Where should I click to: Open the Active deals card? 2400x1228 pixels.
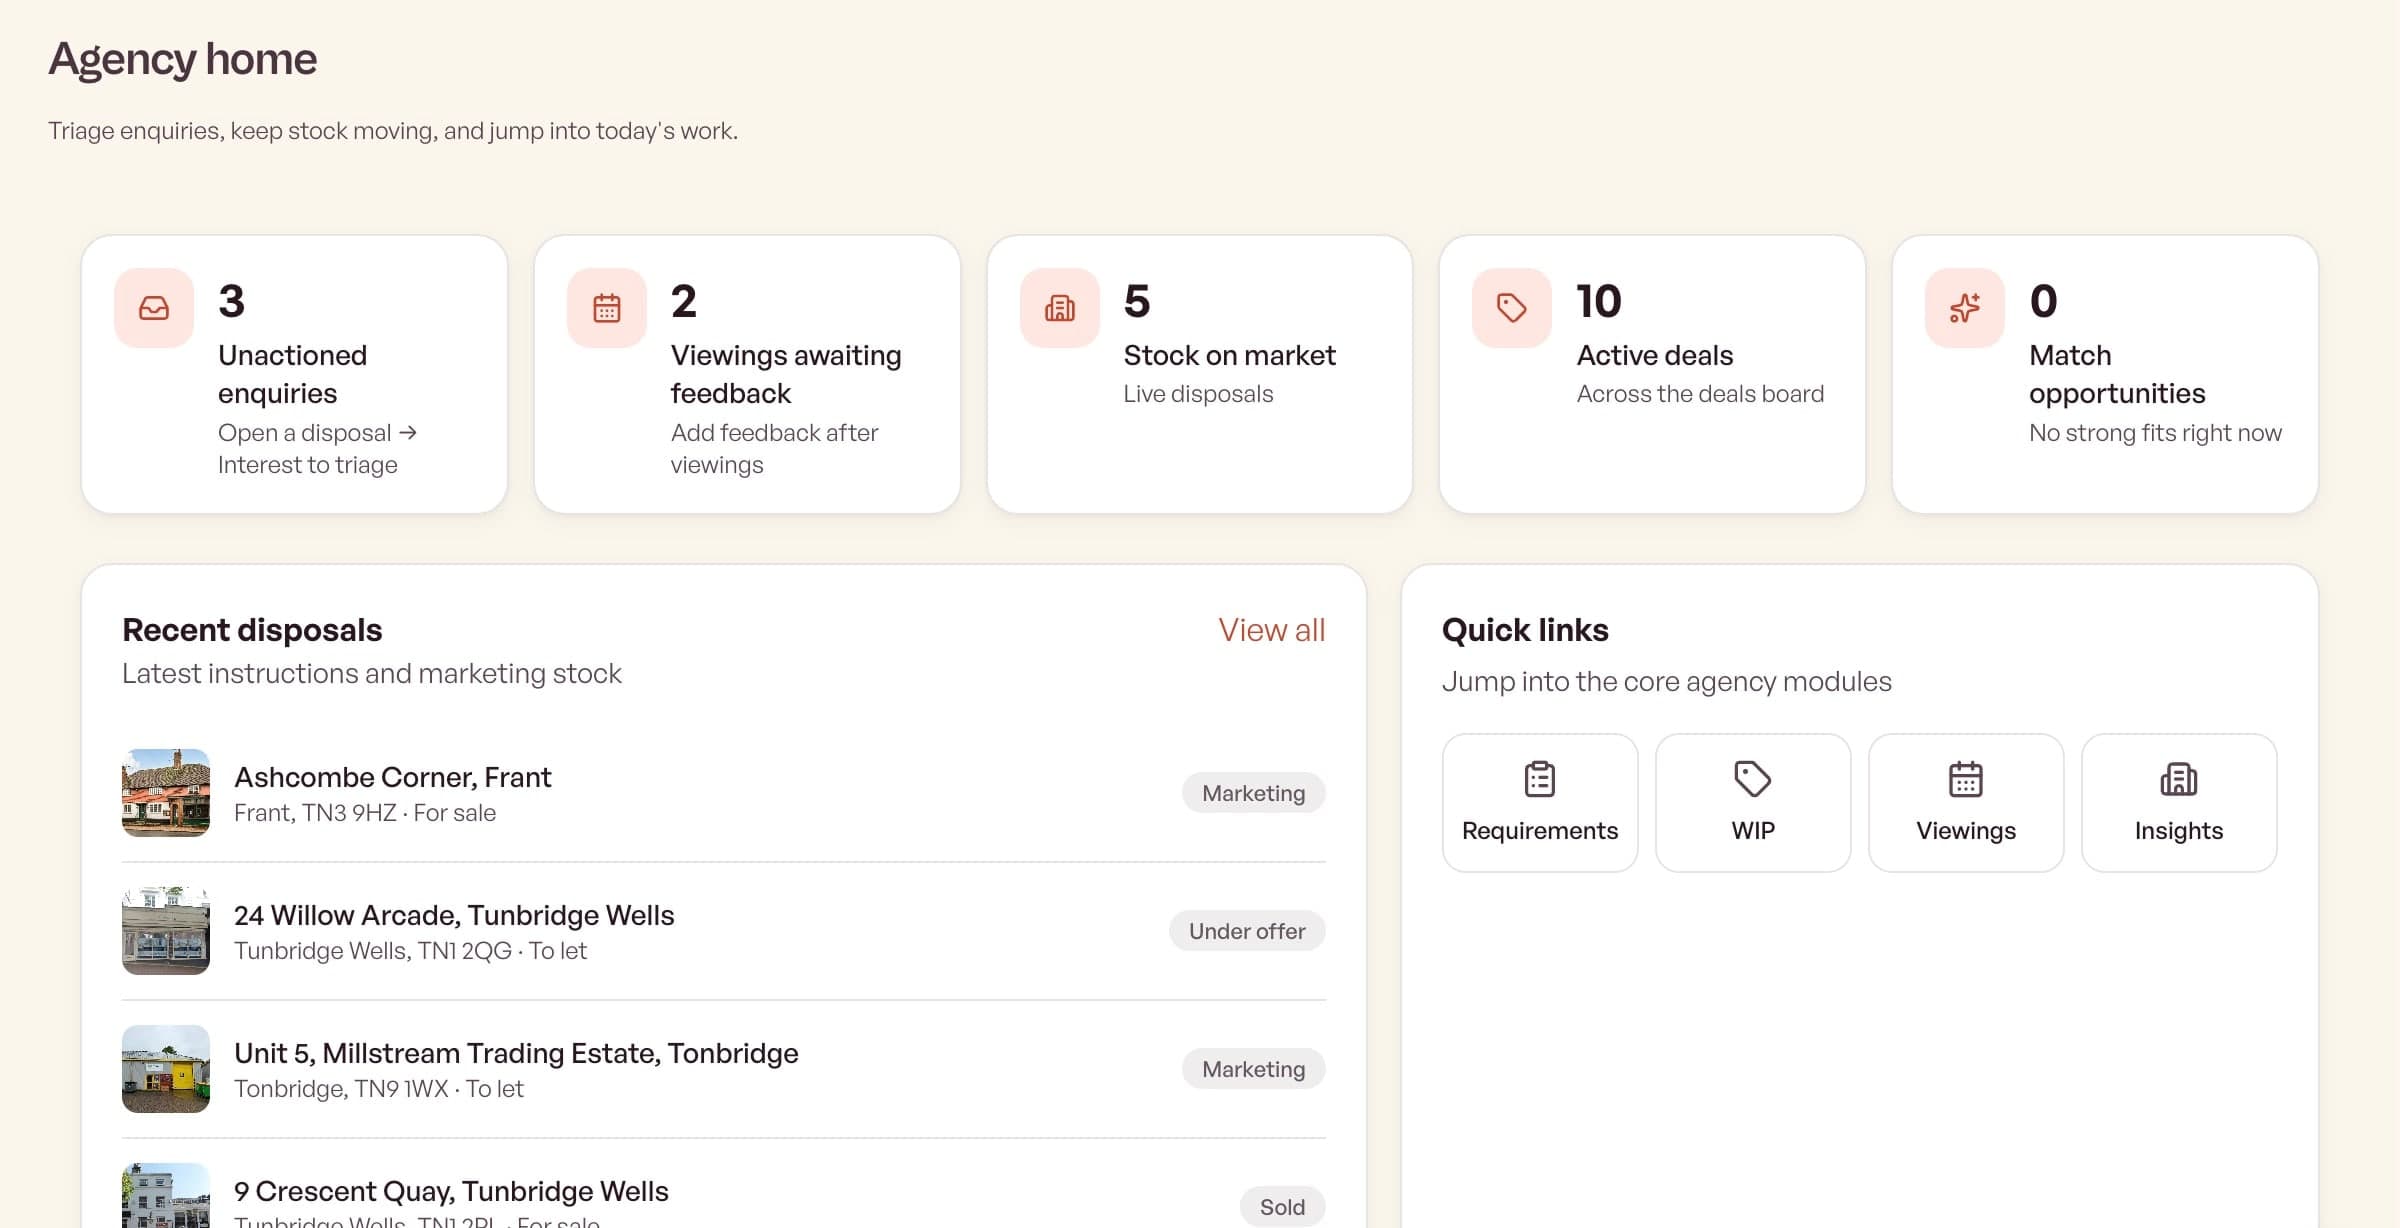[1652, 374]
